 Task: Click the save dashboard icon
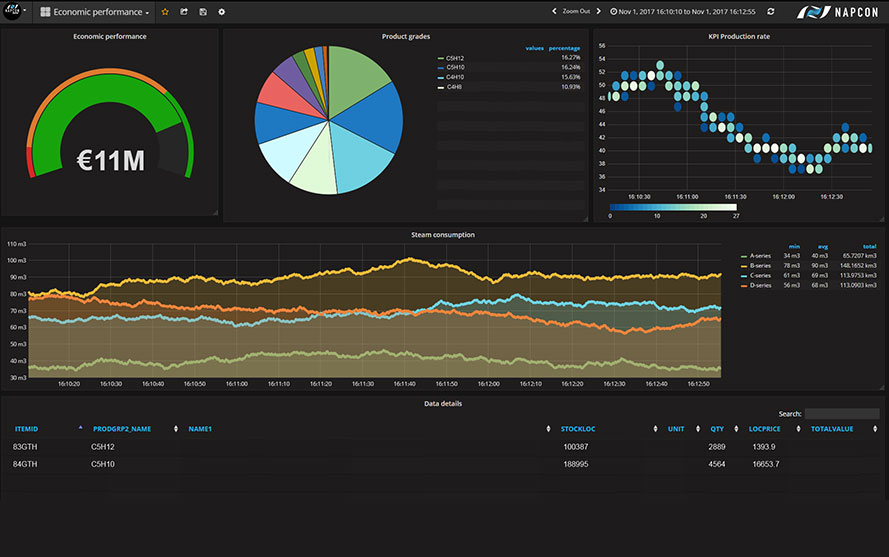pyautogui.click(x=203, y=12)
